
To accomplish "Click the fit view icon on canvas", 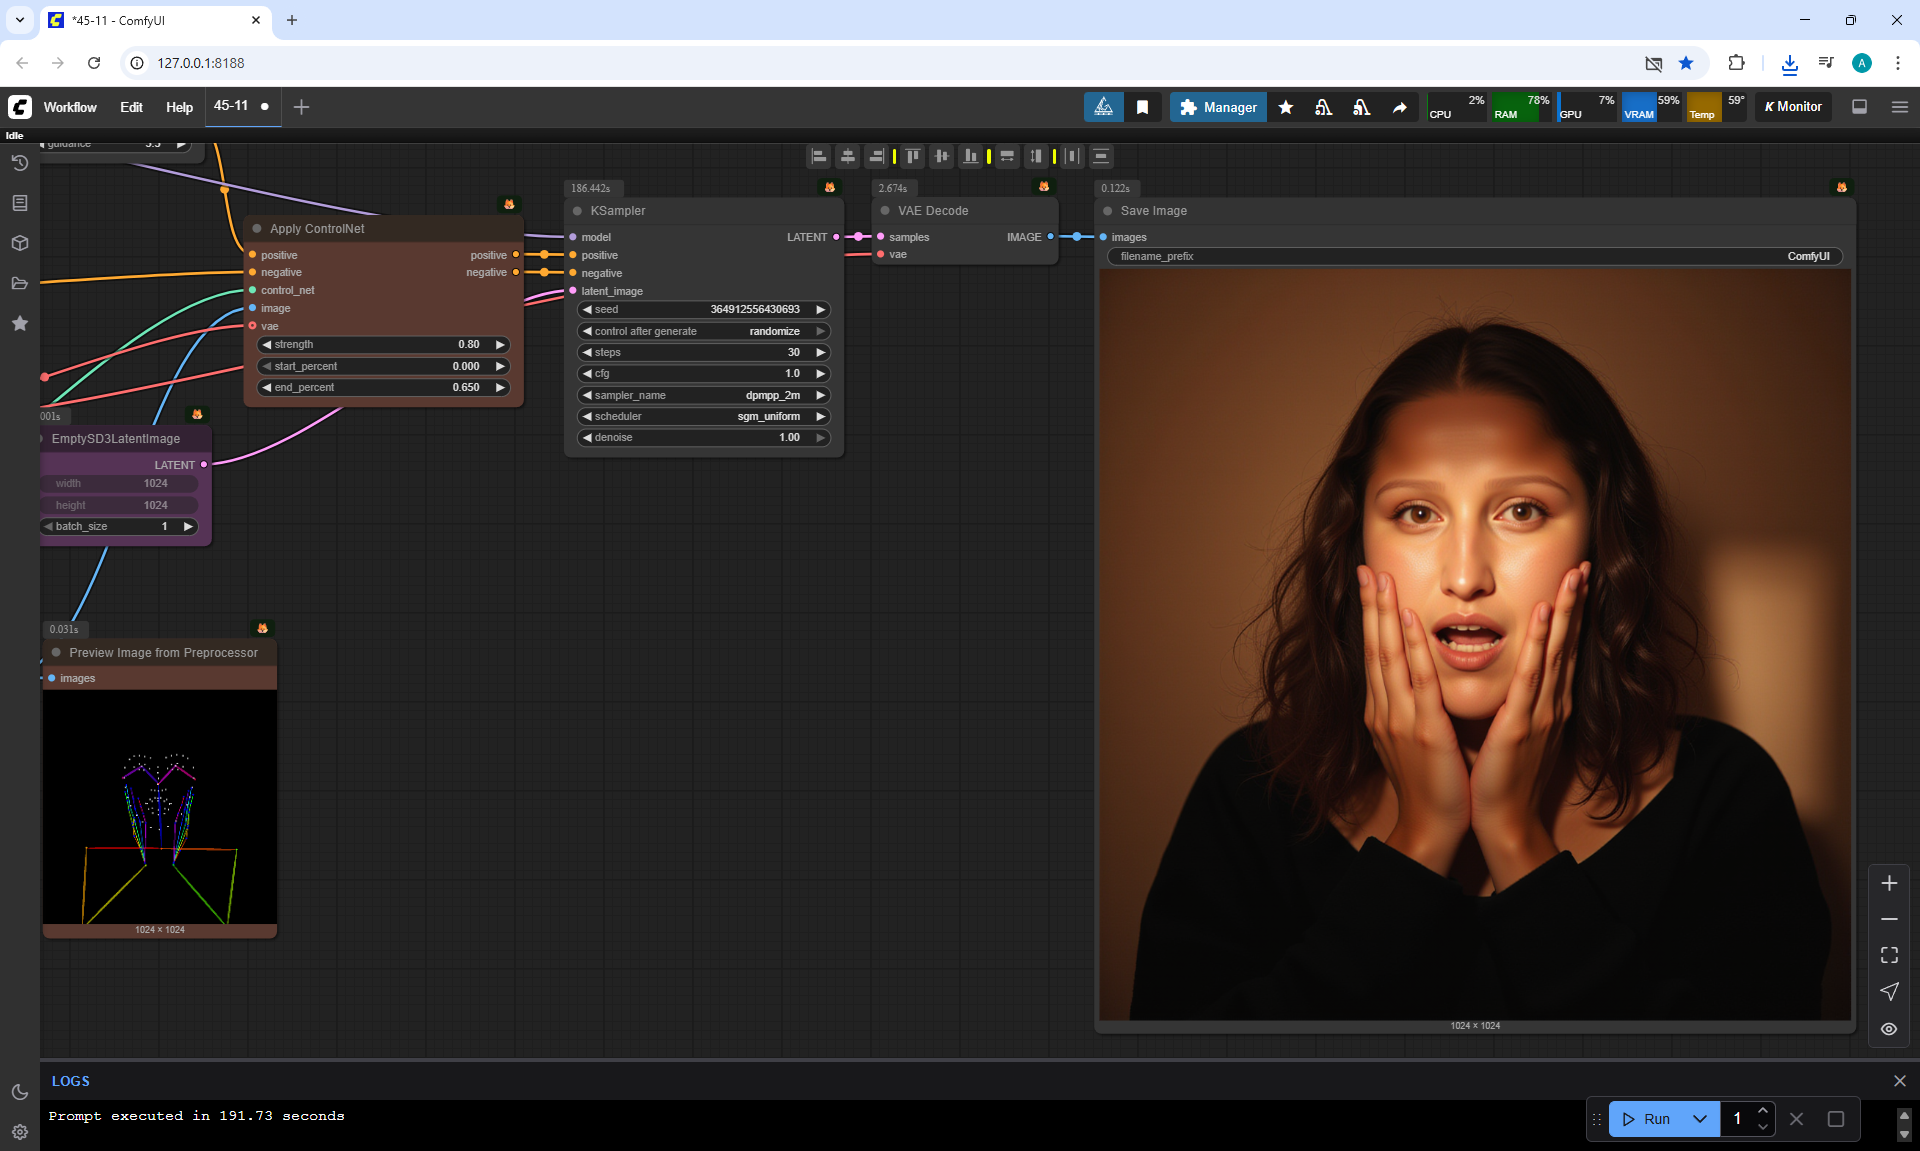I will (x=1888, y=955).
